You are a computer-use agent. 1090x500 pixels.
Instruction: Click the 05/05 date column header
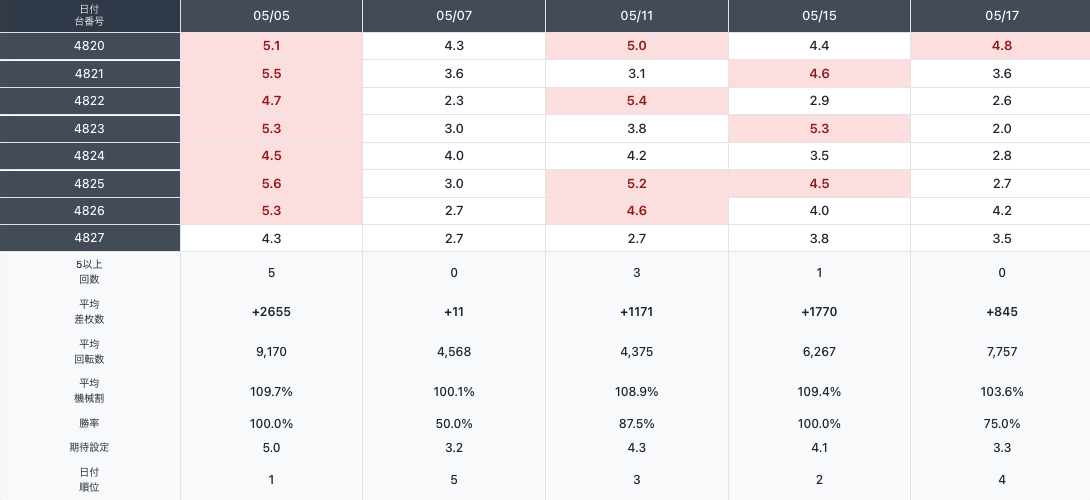271,16
